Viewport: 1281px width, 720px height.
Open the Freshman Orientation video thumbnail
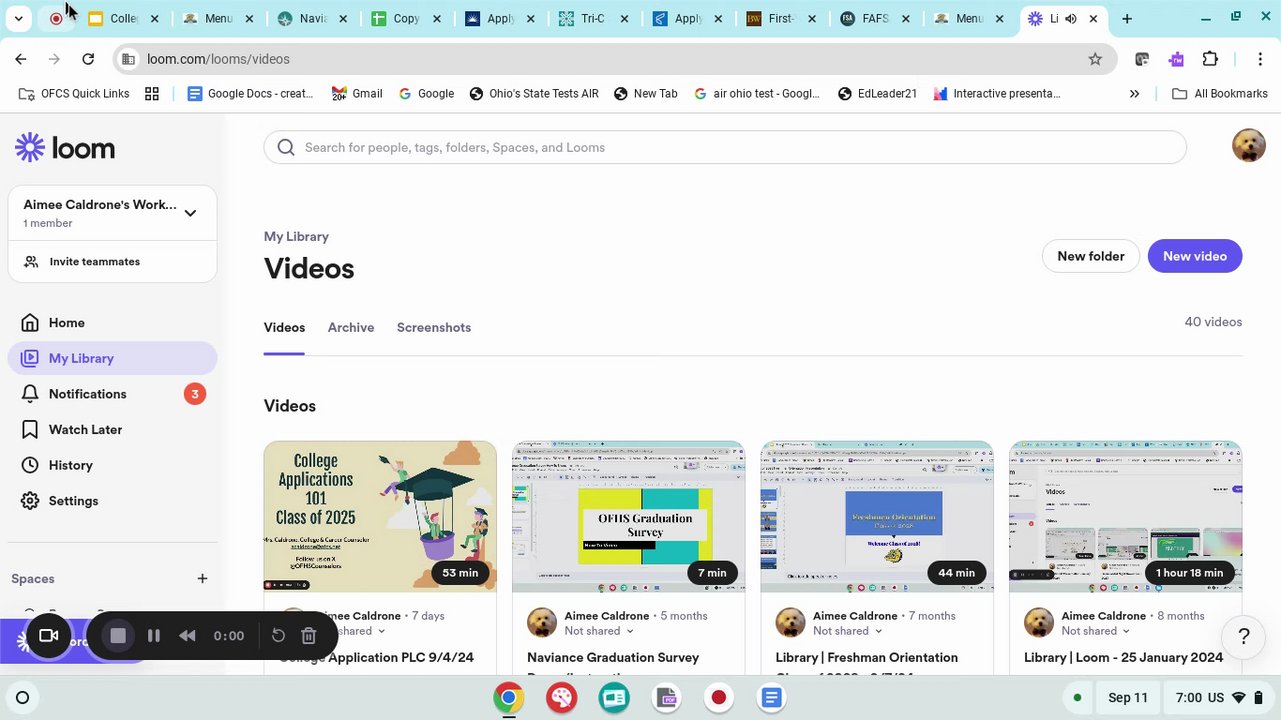tap(877, 516)
